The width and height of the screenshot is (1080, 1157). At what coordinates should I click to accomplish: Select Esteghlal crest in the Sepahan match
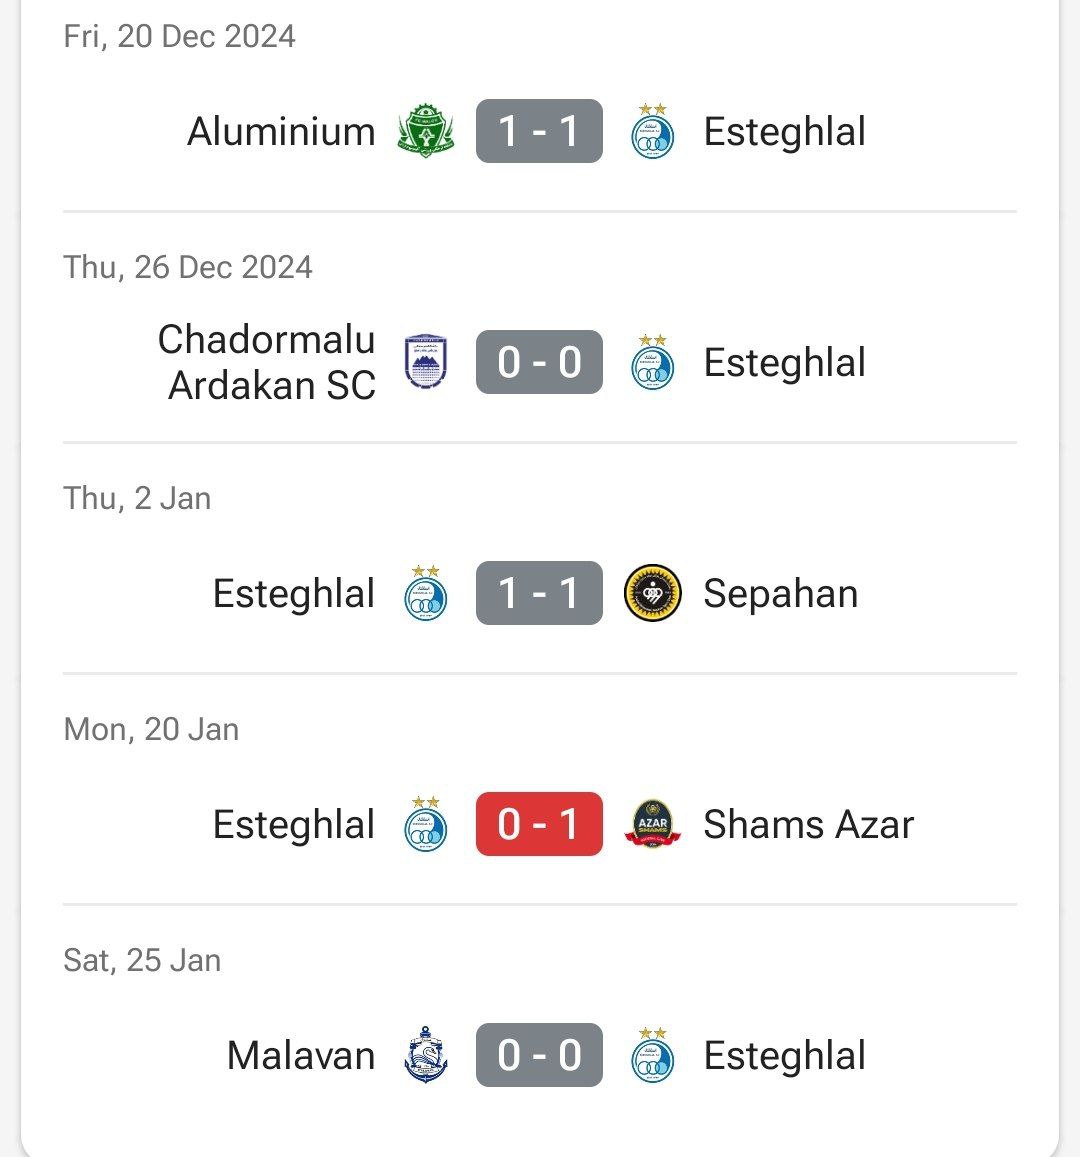[x=426, y=593]
